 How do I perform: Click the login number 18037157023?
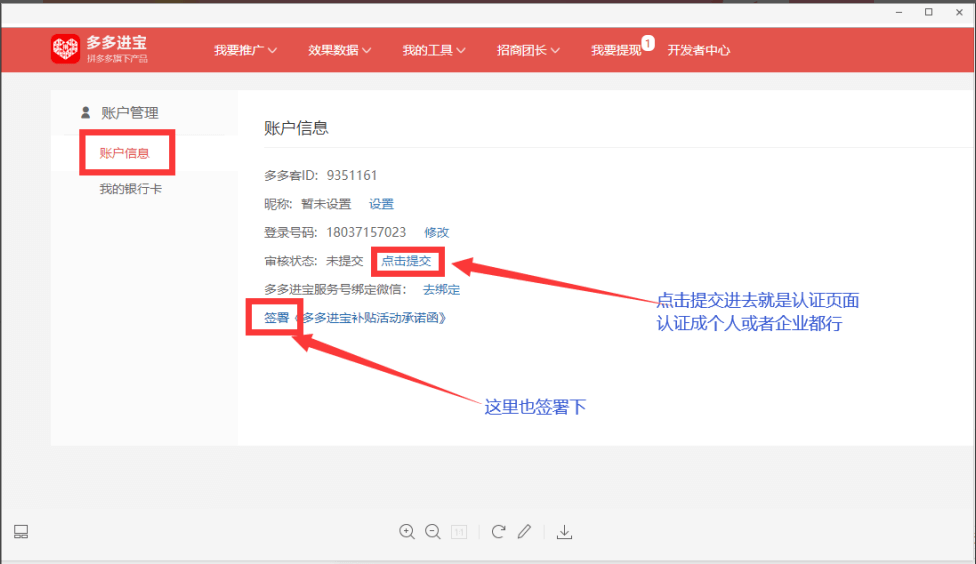[x=366, y=232]
